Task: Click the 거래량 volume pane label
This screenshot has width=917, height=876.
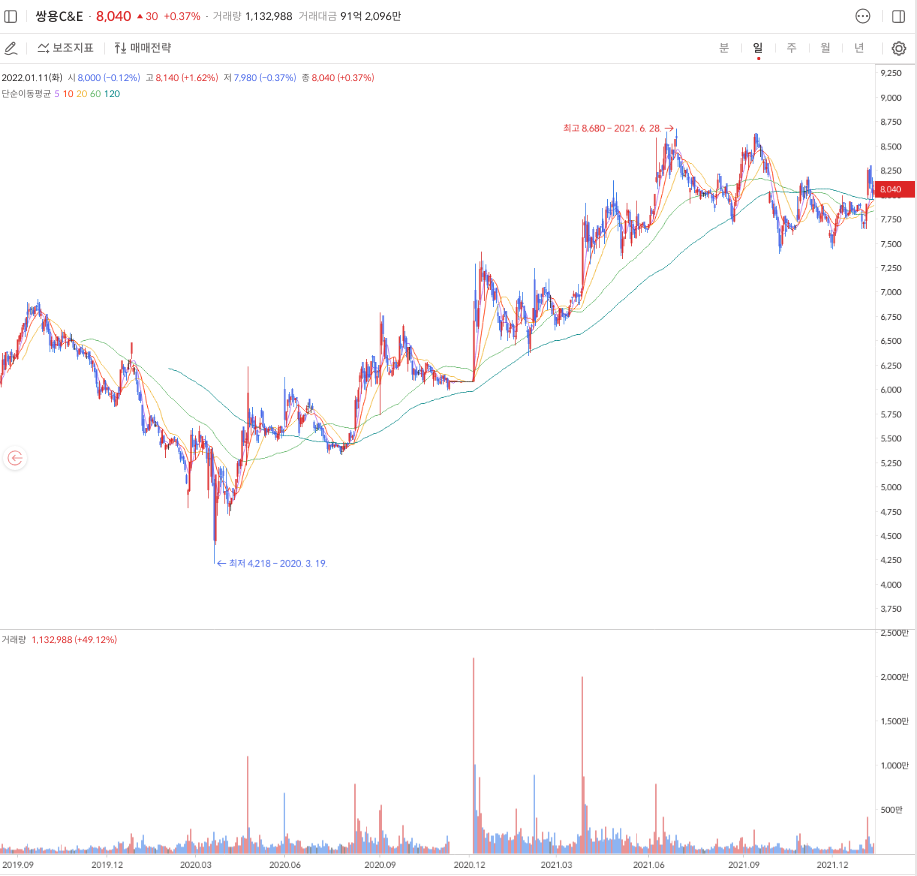Action: pyautogui.click(x=13, y=640)
